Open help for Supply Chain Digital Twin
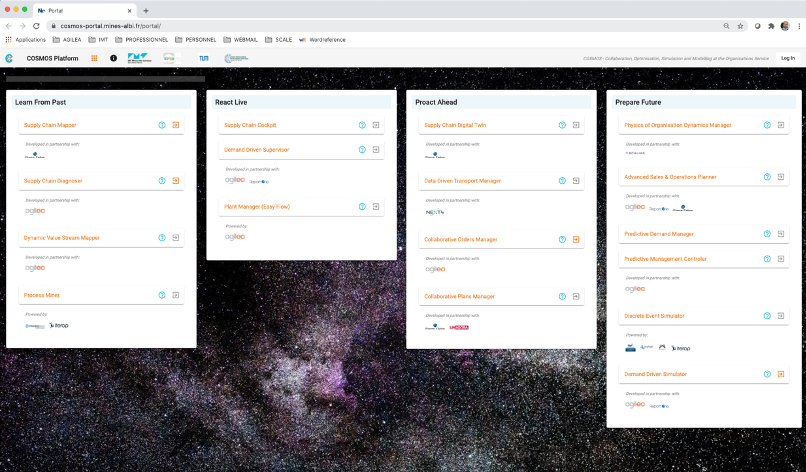The height and width of the screenshot is (472, 806). [x=562, y=125]
